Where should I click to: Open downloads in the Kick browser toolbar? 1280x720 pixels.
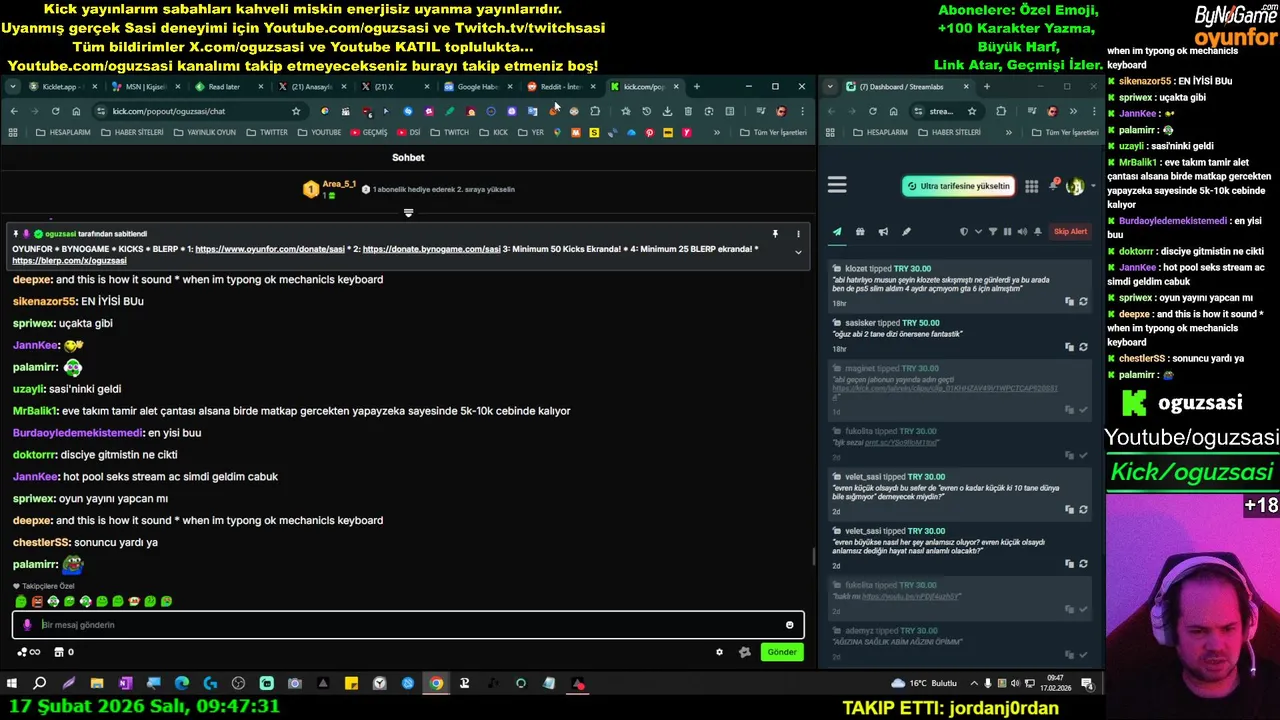[667, 111]
